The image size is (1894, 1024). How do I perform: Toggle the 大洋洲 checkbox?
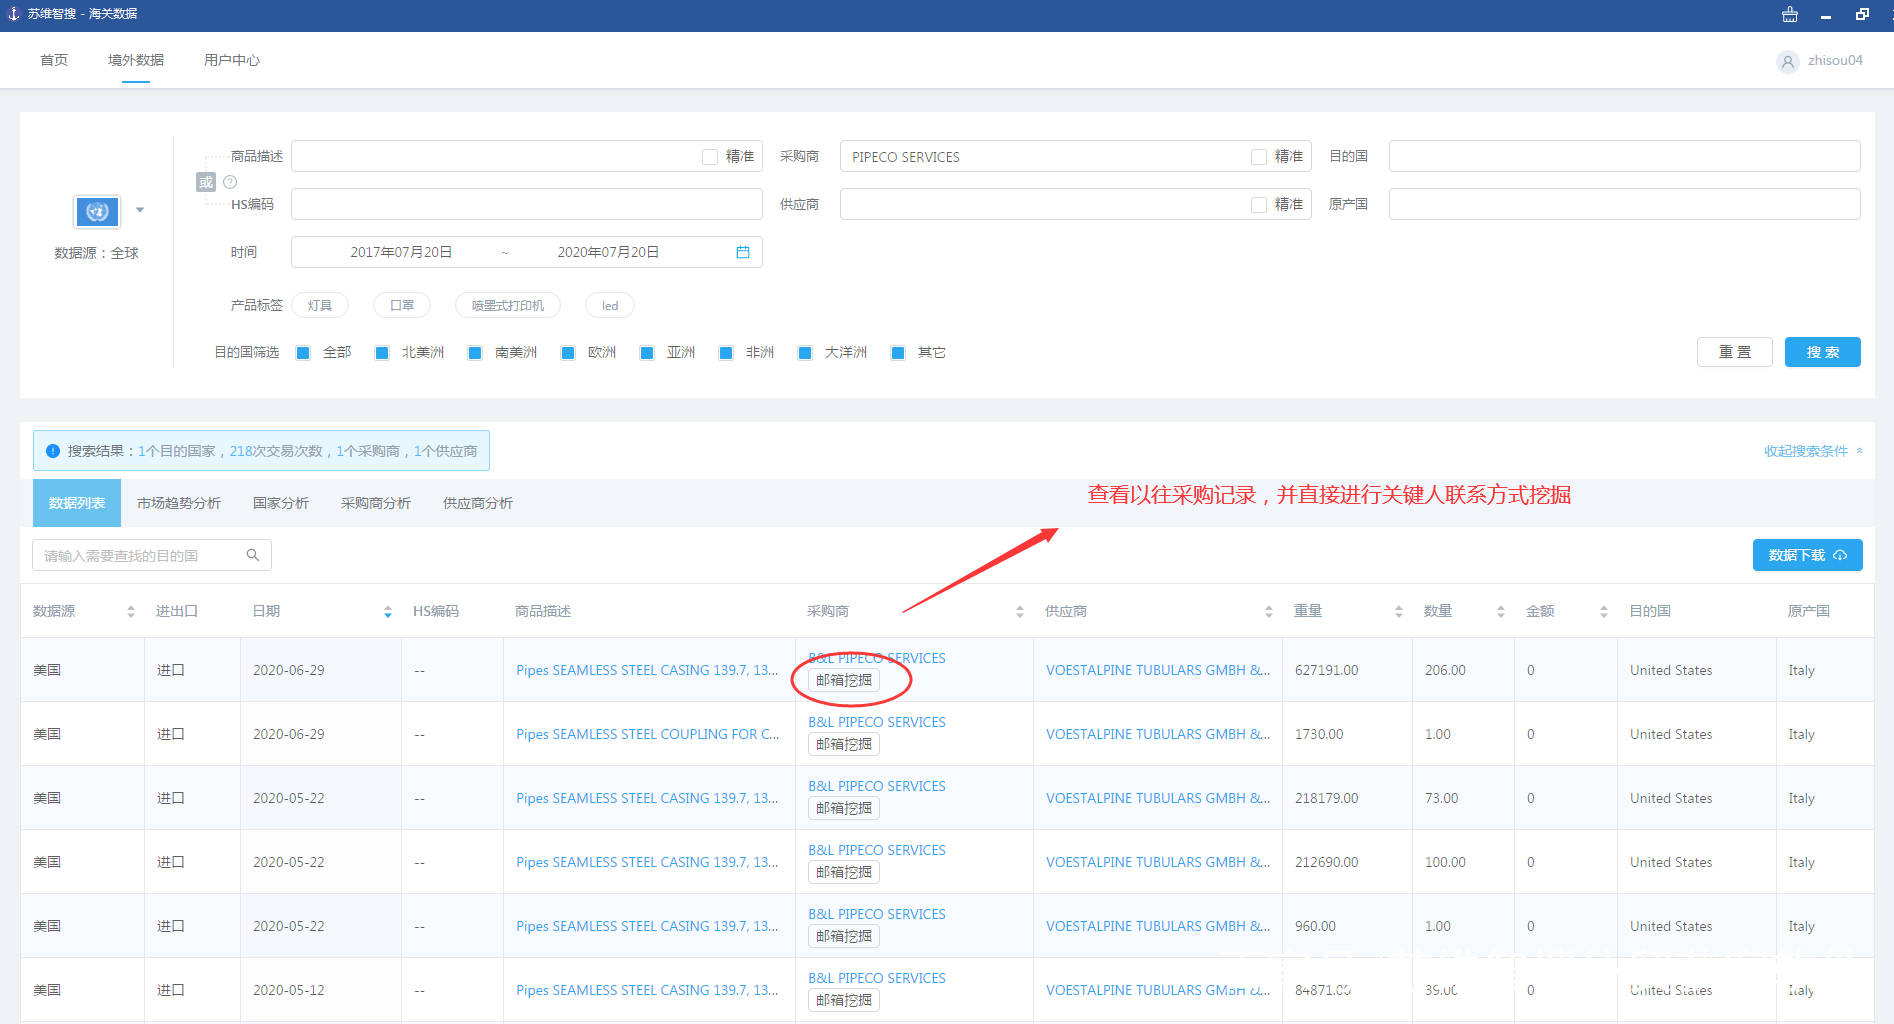[x=805, y=353]
